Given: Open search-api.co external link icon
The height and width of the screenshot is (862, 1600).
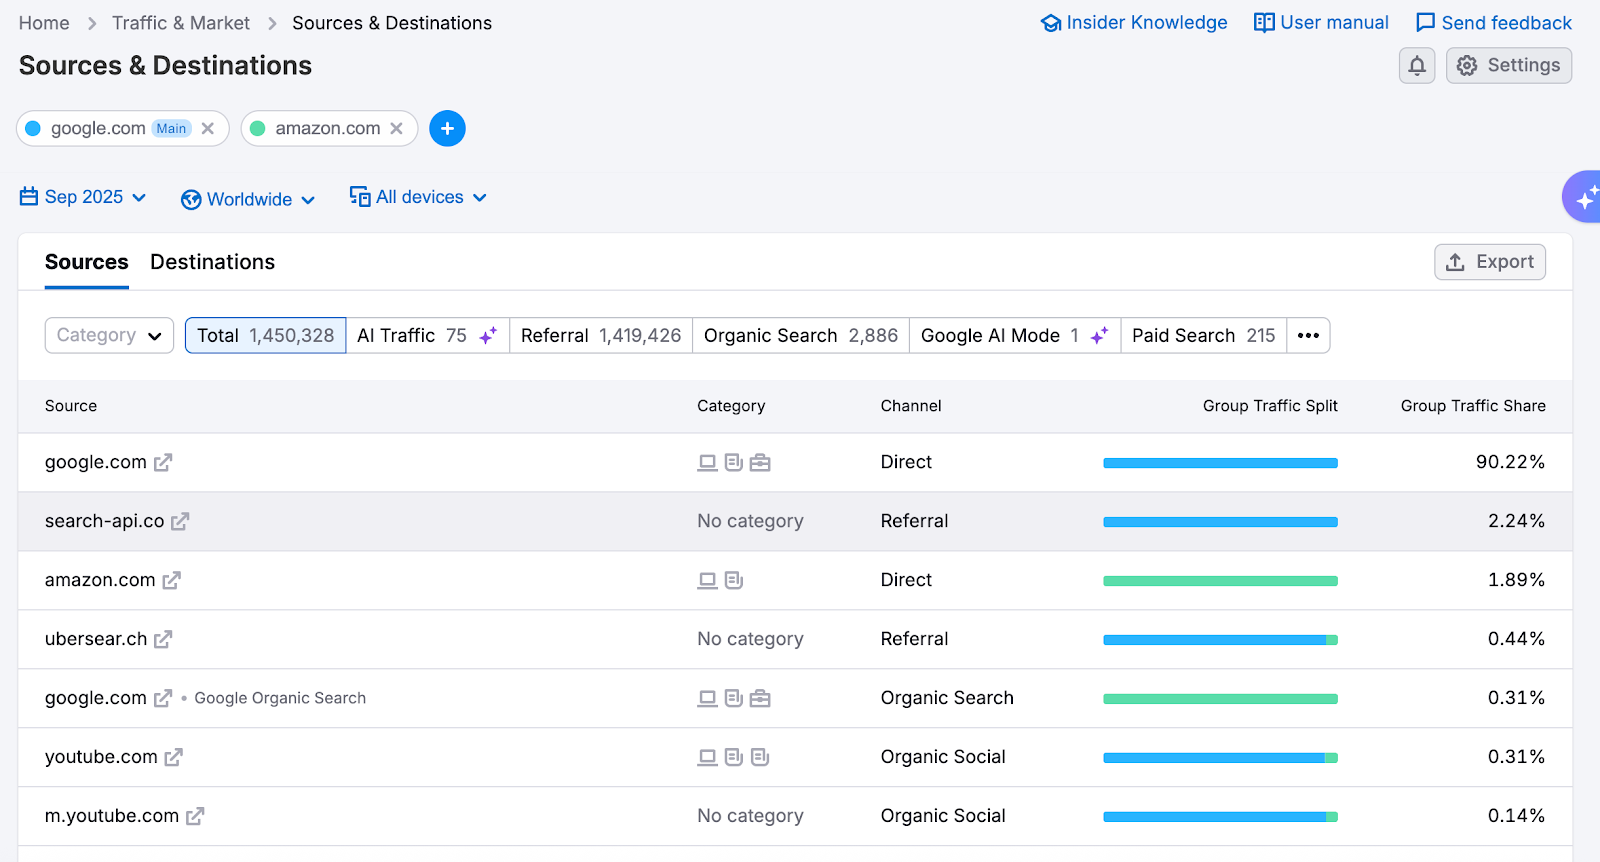Looking at the screenshot, I should 180,521.
